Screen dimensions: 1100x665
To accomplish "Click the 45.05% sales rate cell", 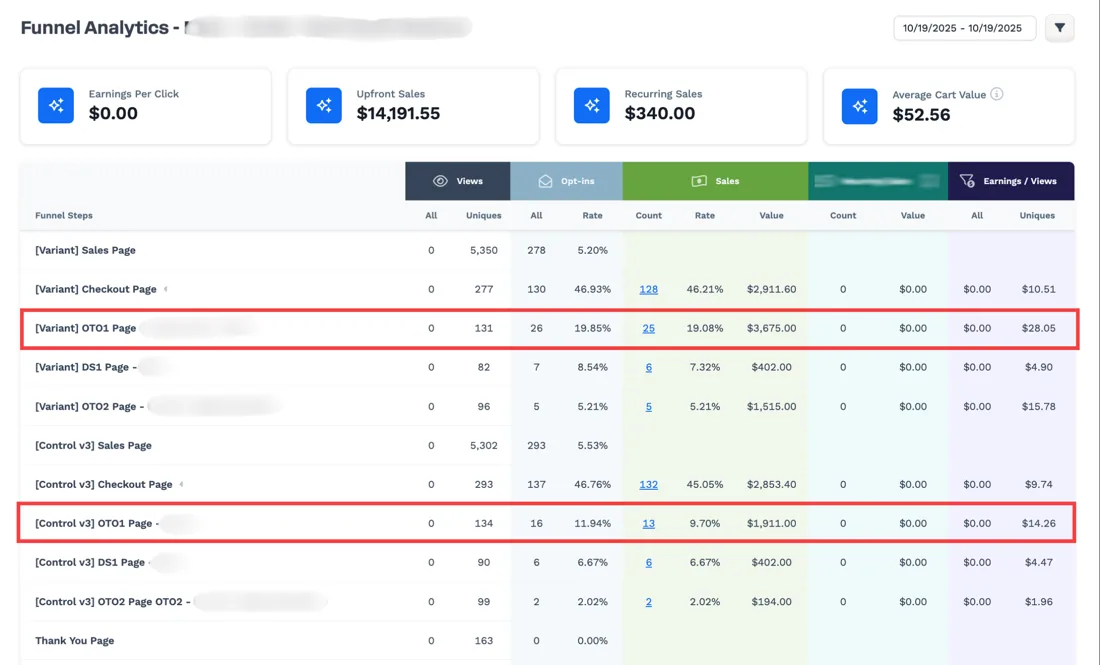I will (x=704, y=484).
